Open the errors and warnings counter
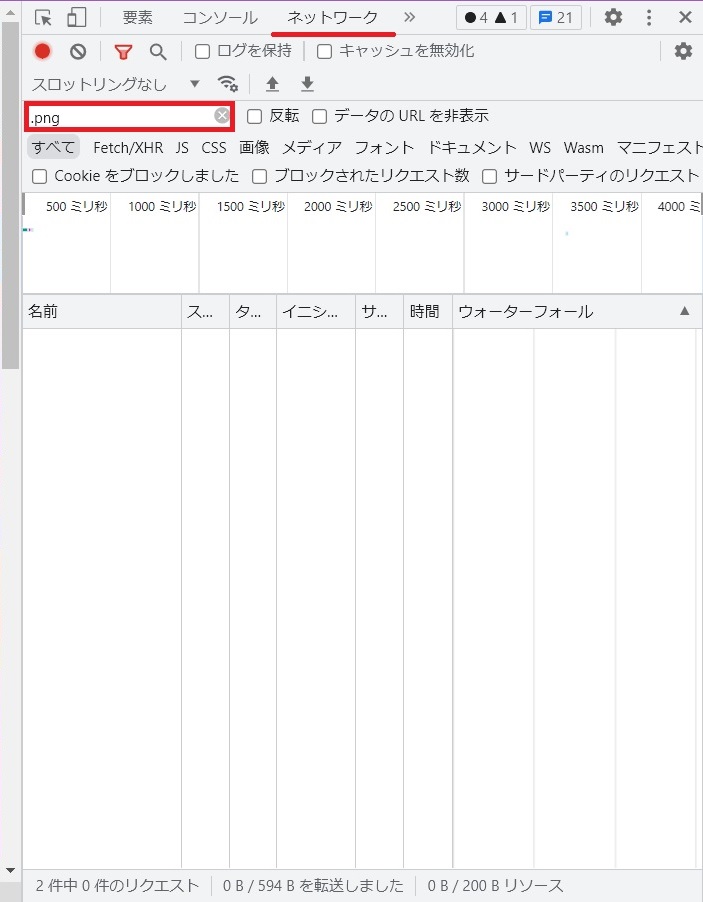 click(x=491, y=18)
